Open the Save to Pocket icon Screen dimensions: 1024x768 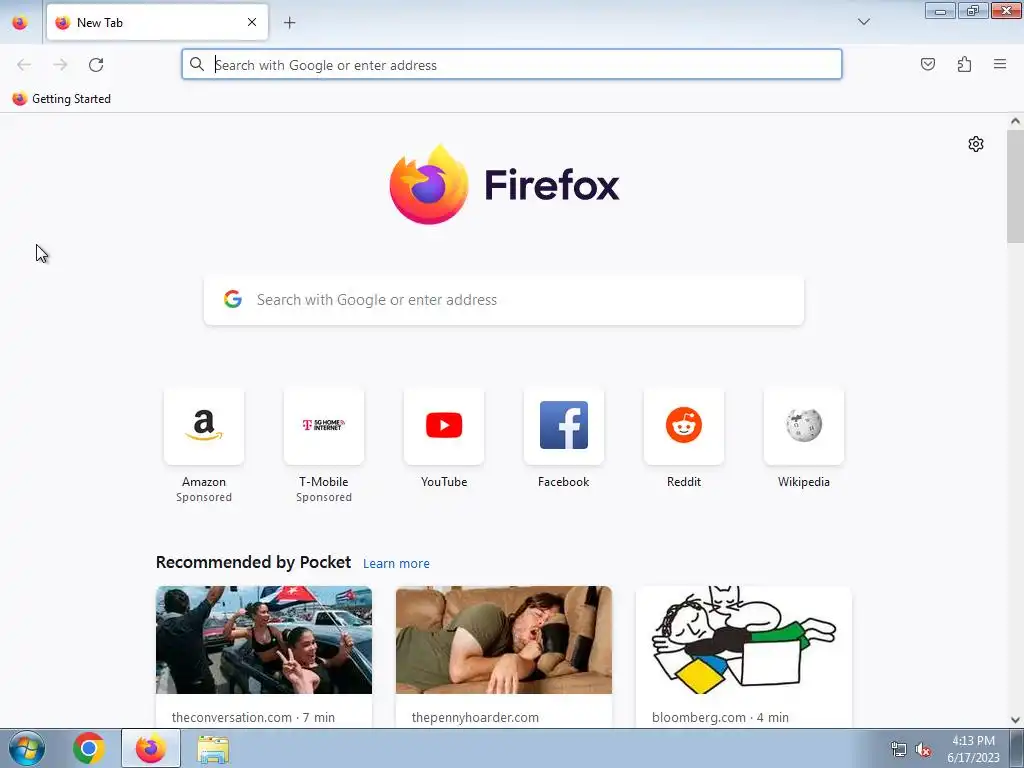coord(928,64)
